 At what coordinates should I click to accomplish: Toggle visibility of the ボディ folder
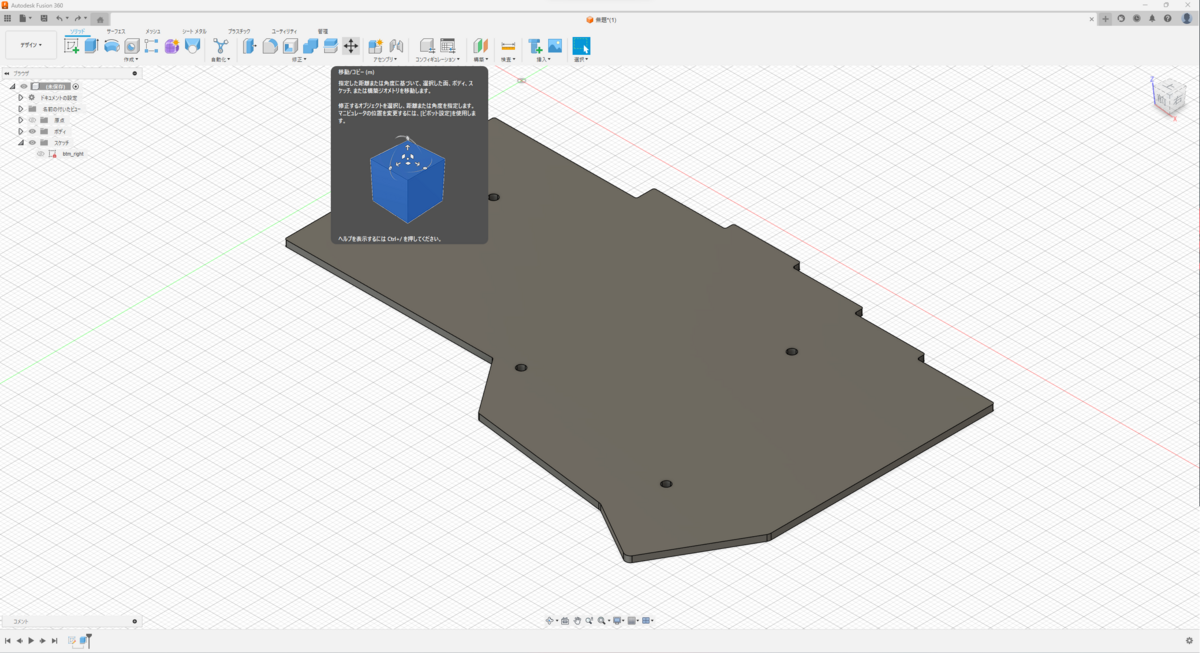pos(32,131)
